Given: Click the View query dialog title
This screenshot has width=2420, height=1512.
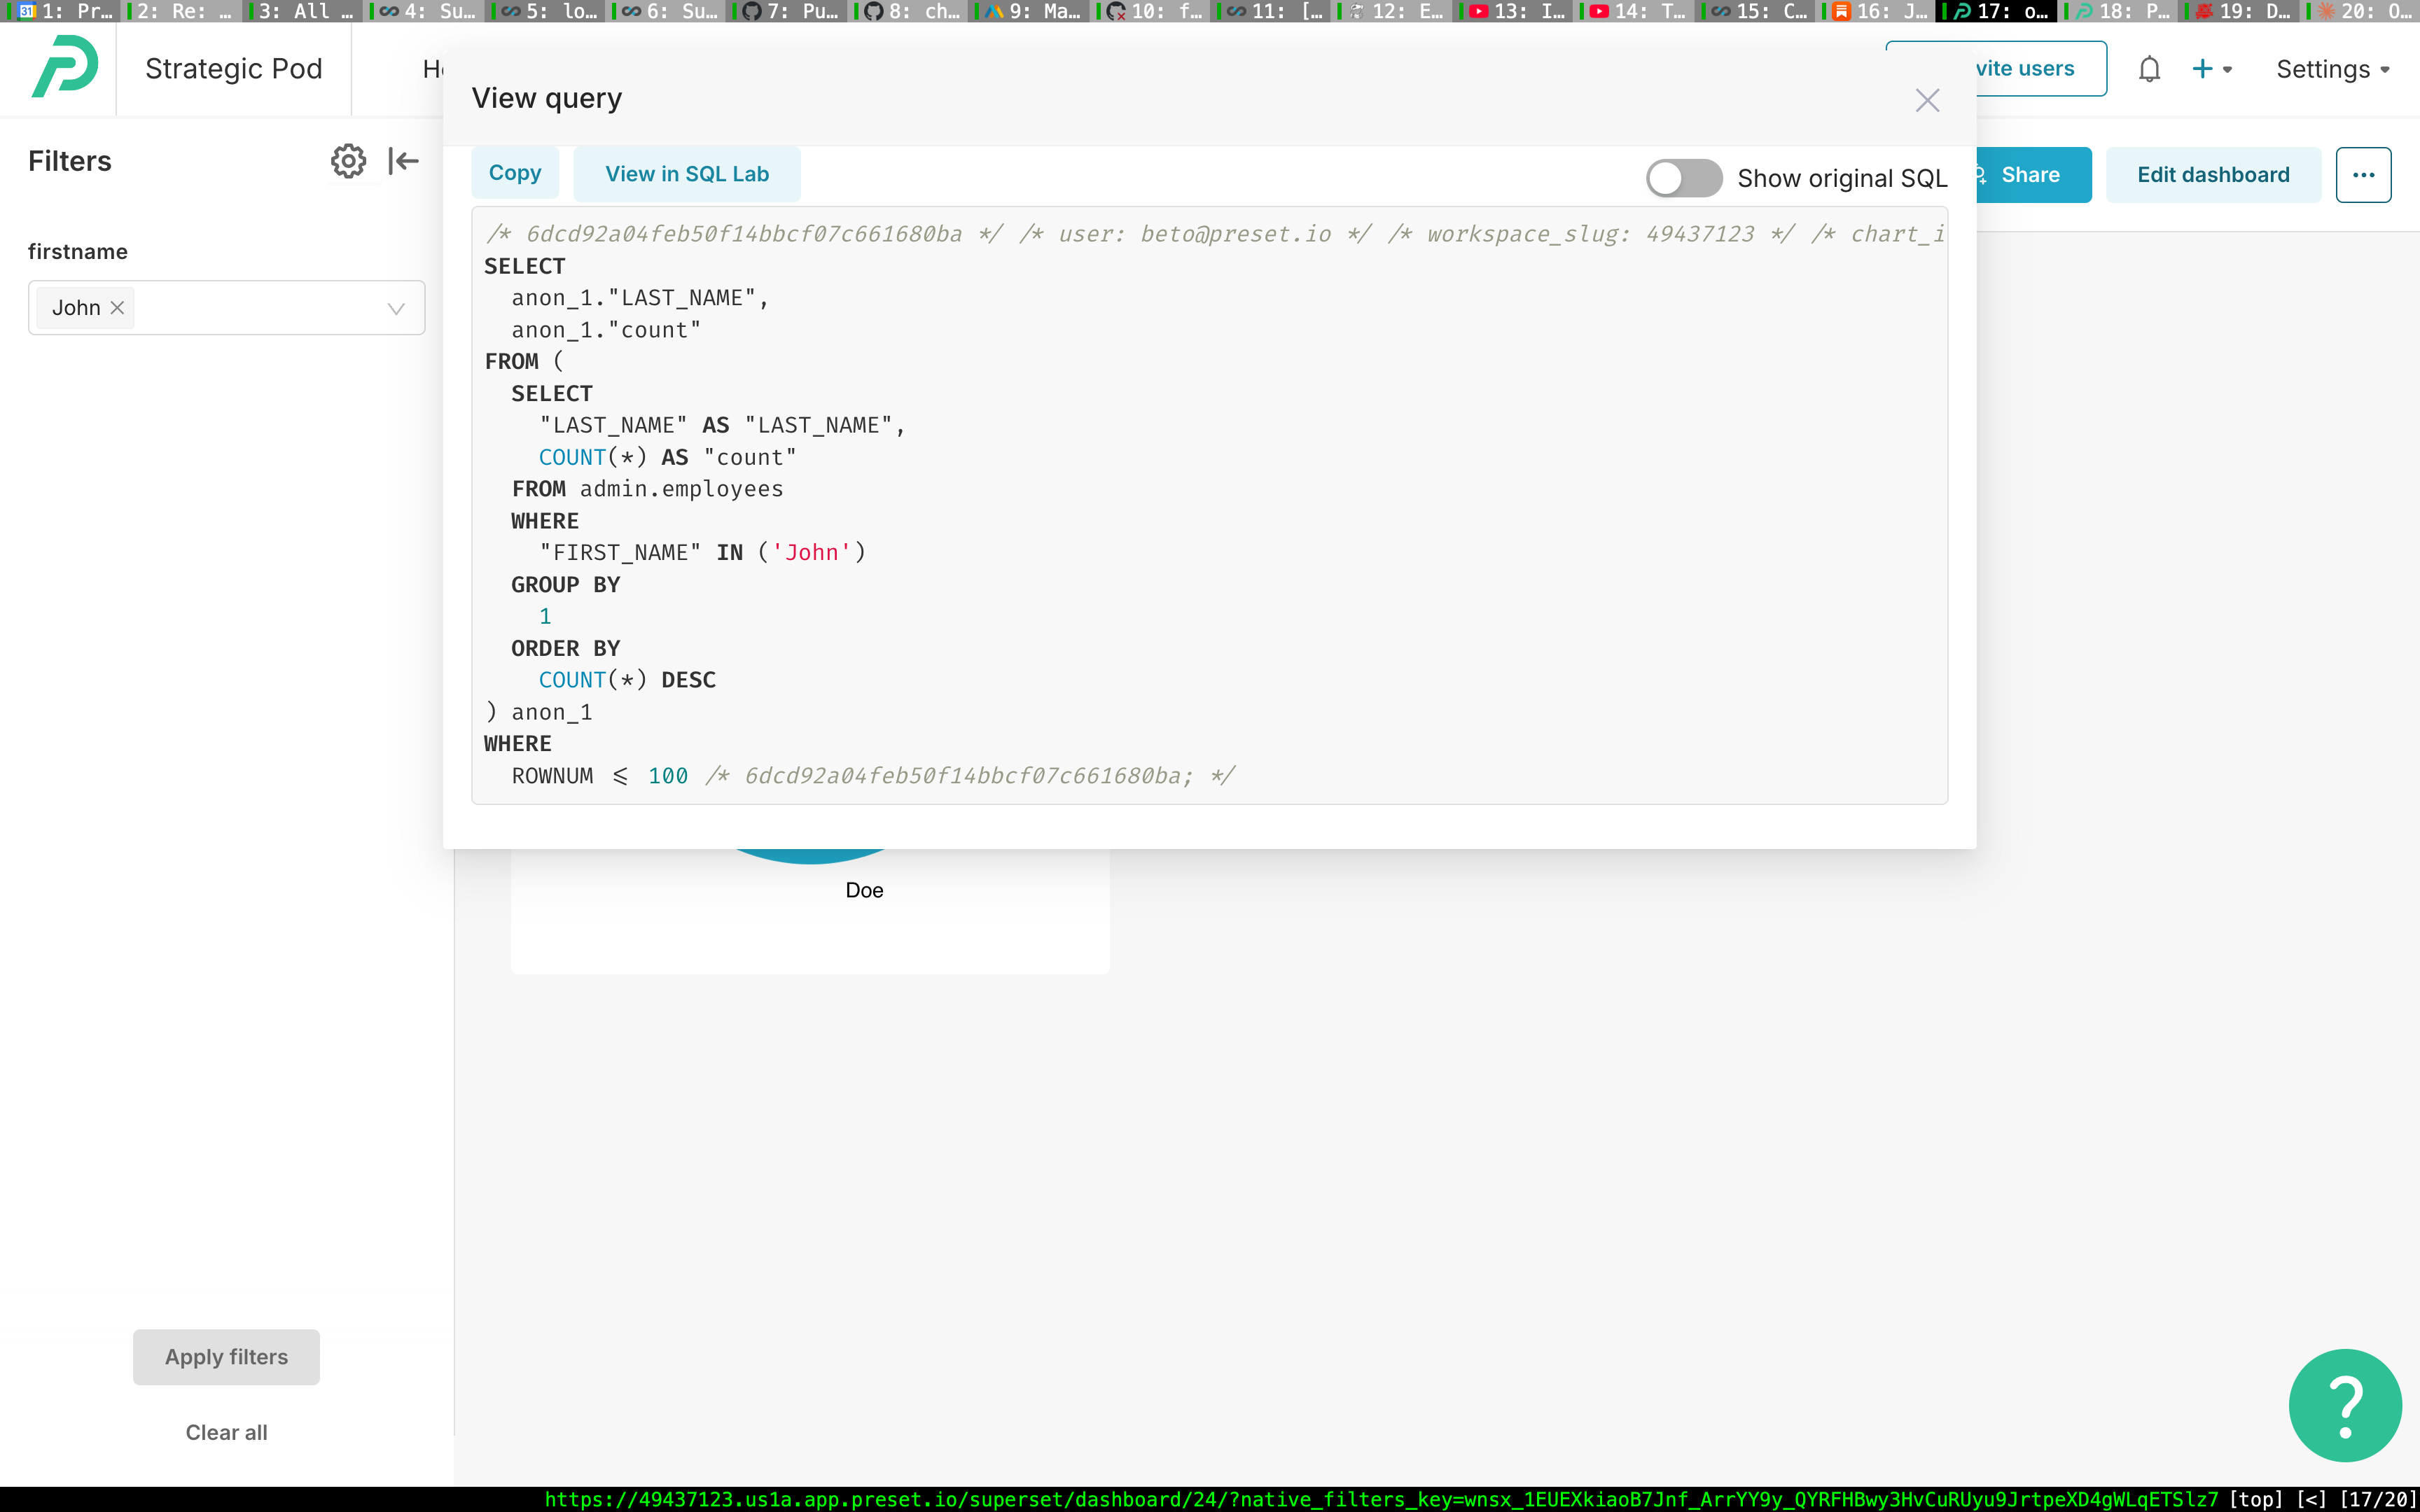Looking at the screenshot, I should (547, 98).
